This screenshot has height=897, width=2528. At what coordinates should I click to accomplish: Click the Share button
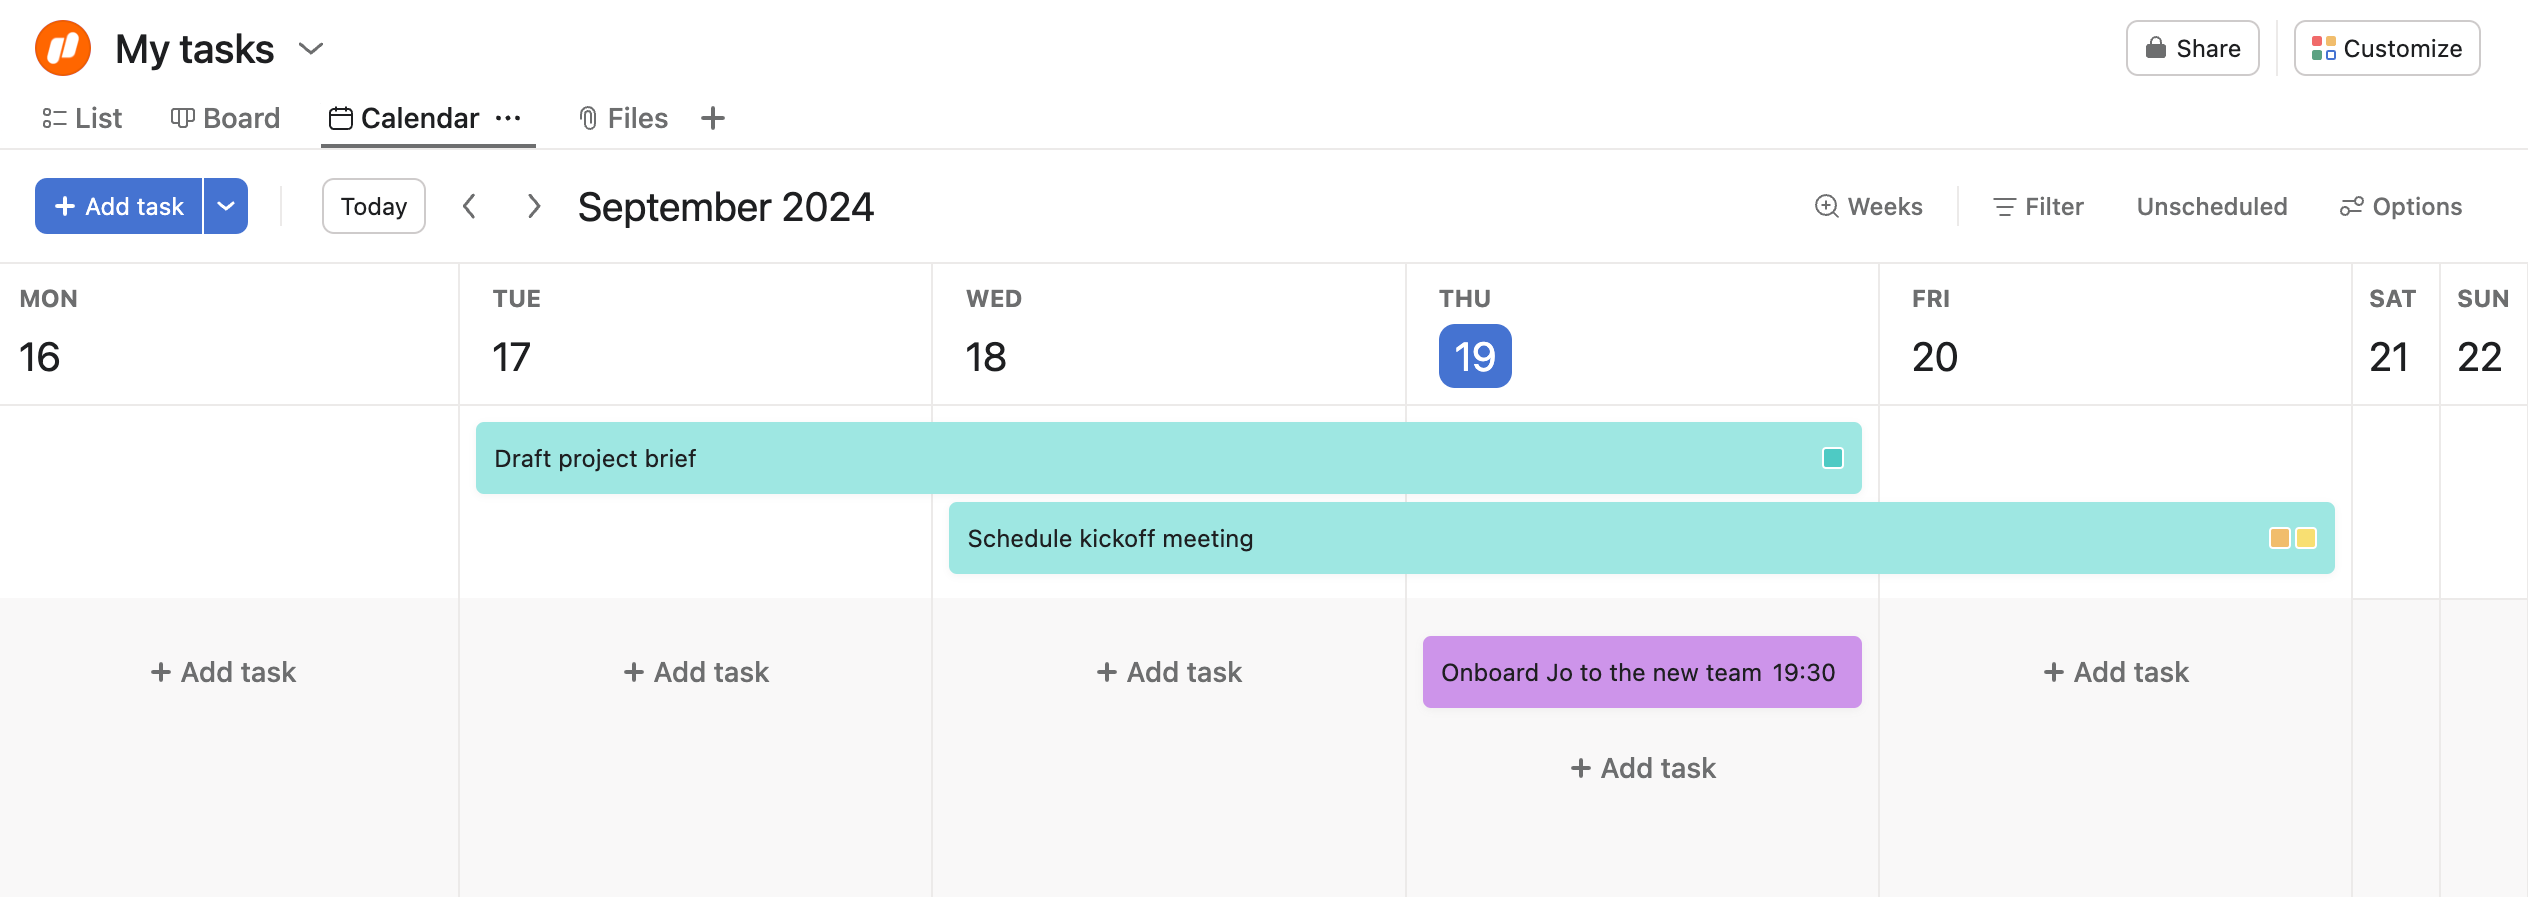(x=2192, y=48)
